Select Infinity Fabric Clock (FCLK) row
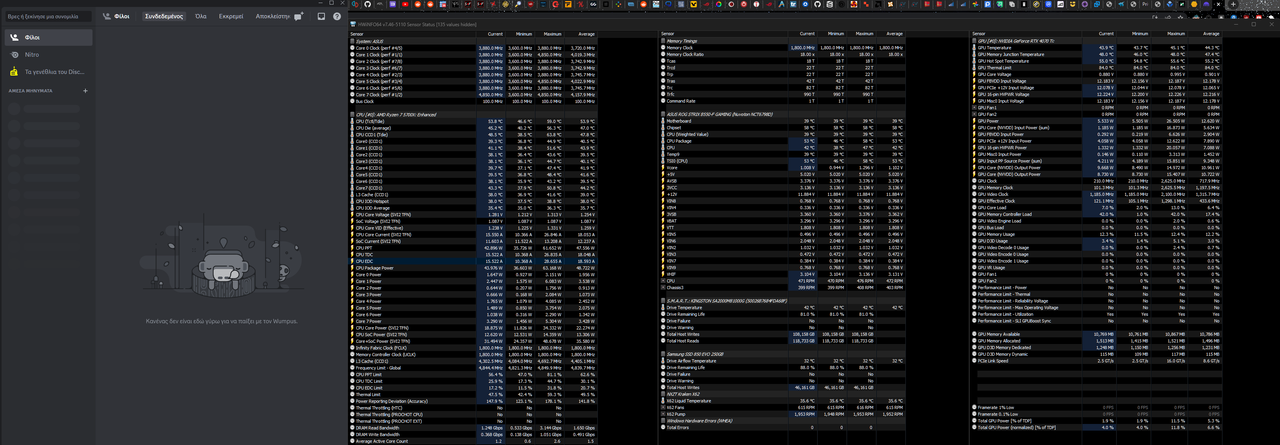This screenshot has height=445, width=1280. tap(474, 346)
